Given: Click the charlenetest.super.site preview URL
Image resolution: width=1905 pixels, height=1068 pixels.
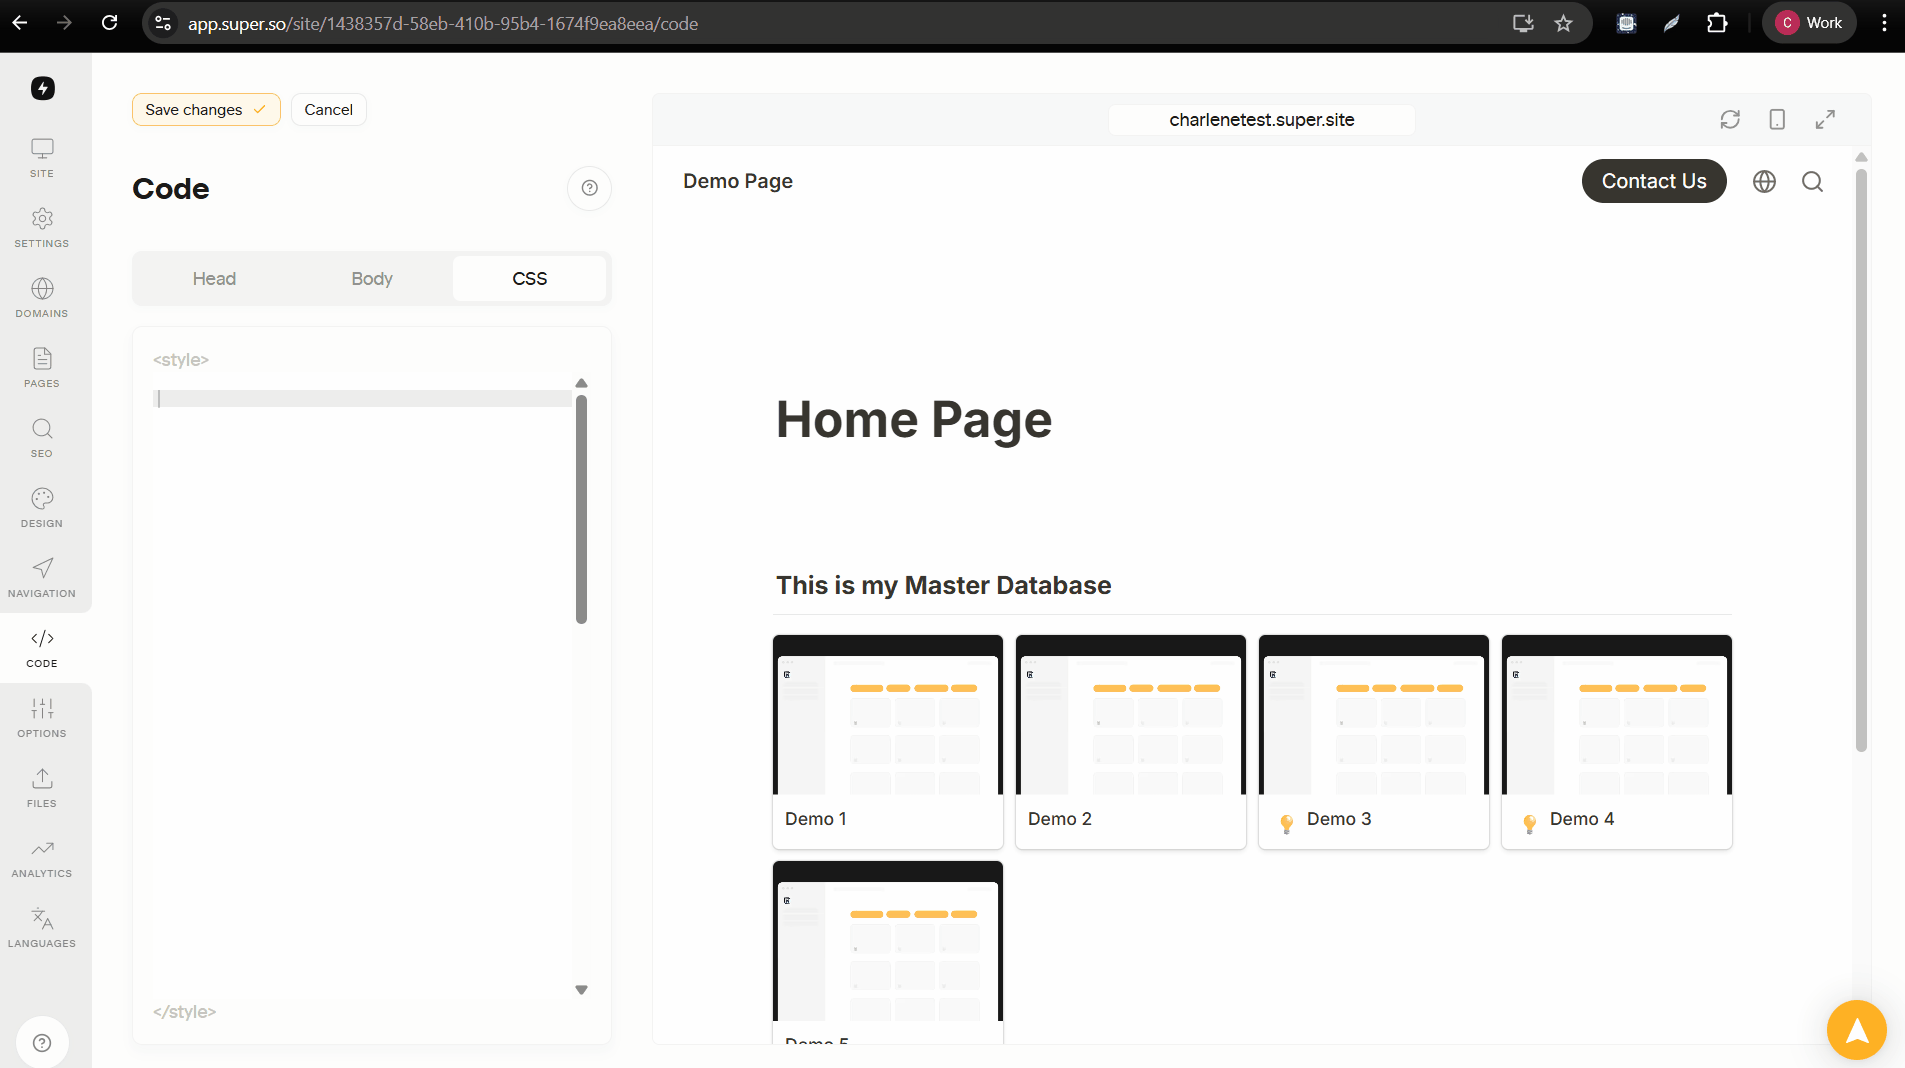Looking at the screenshot, I should pos(1262,120).
